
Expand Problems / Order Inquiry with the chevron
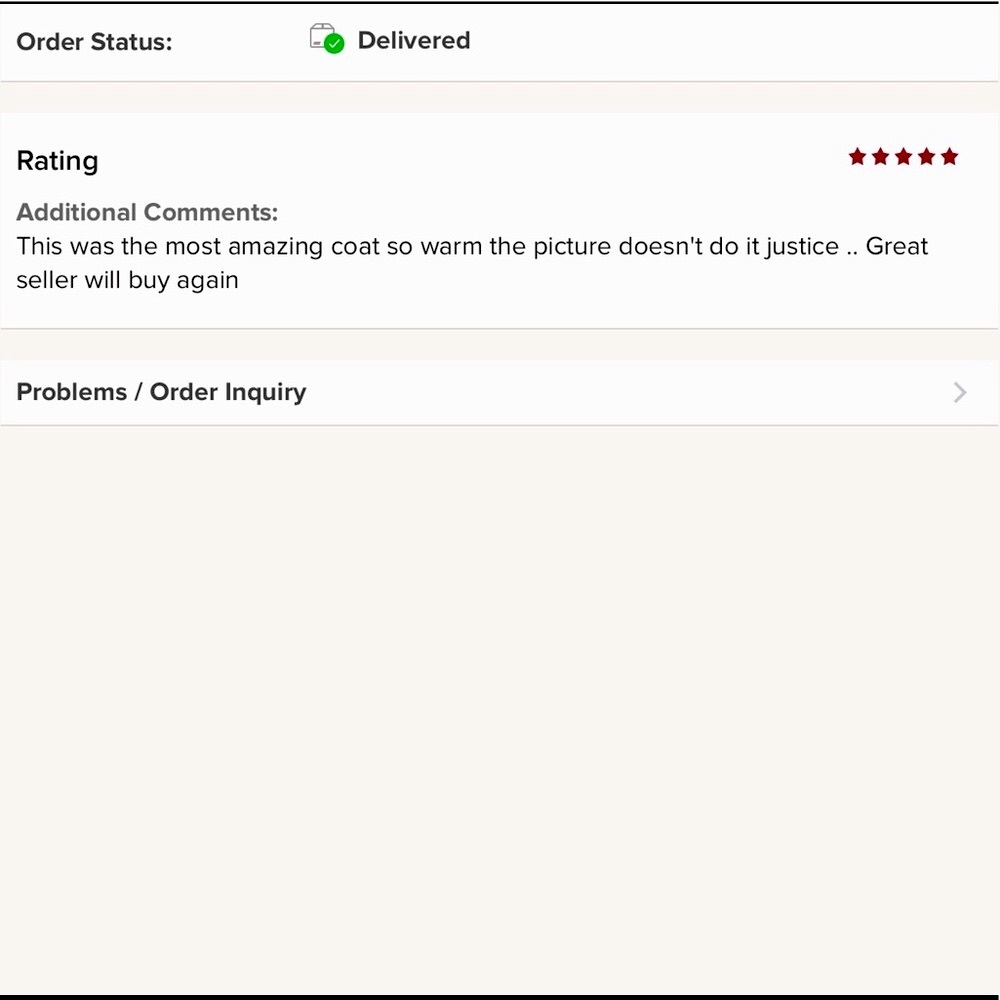point(960,392)
